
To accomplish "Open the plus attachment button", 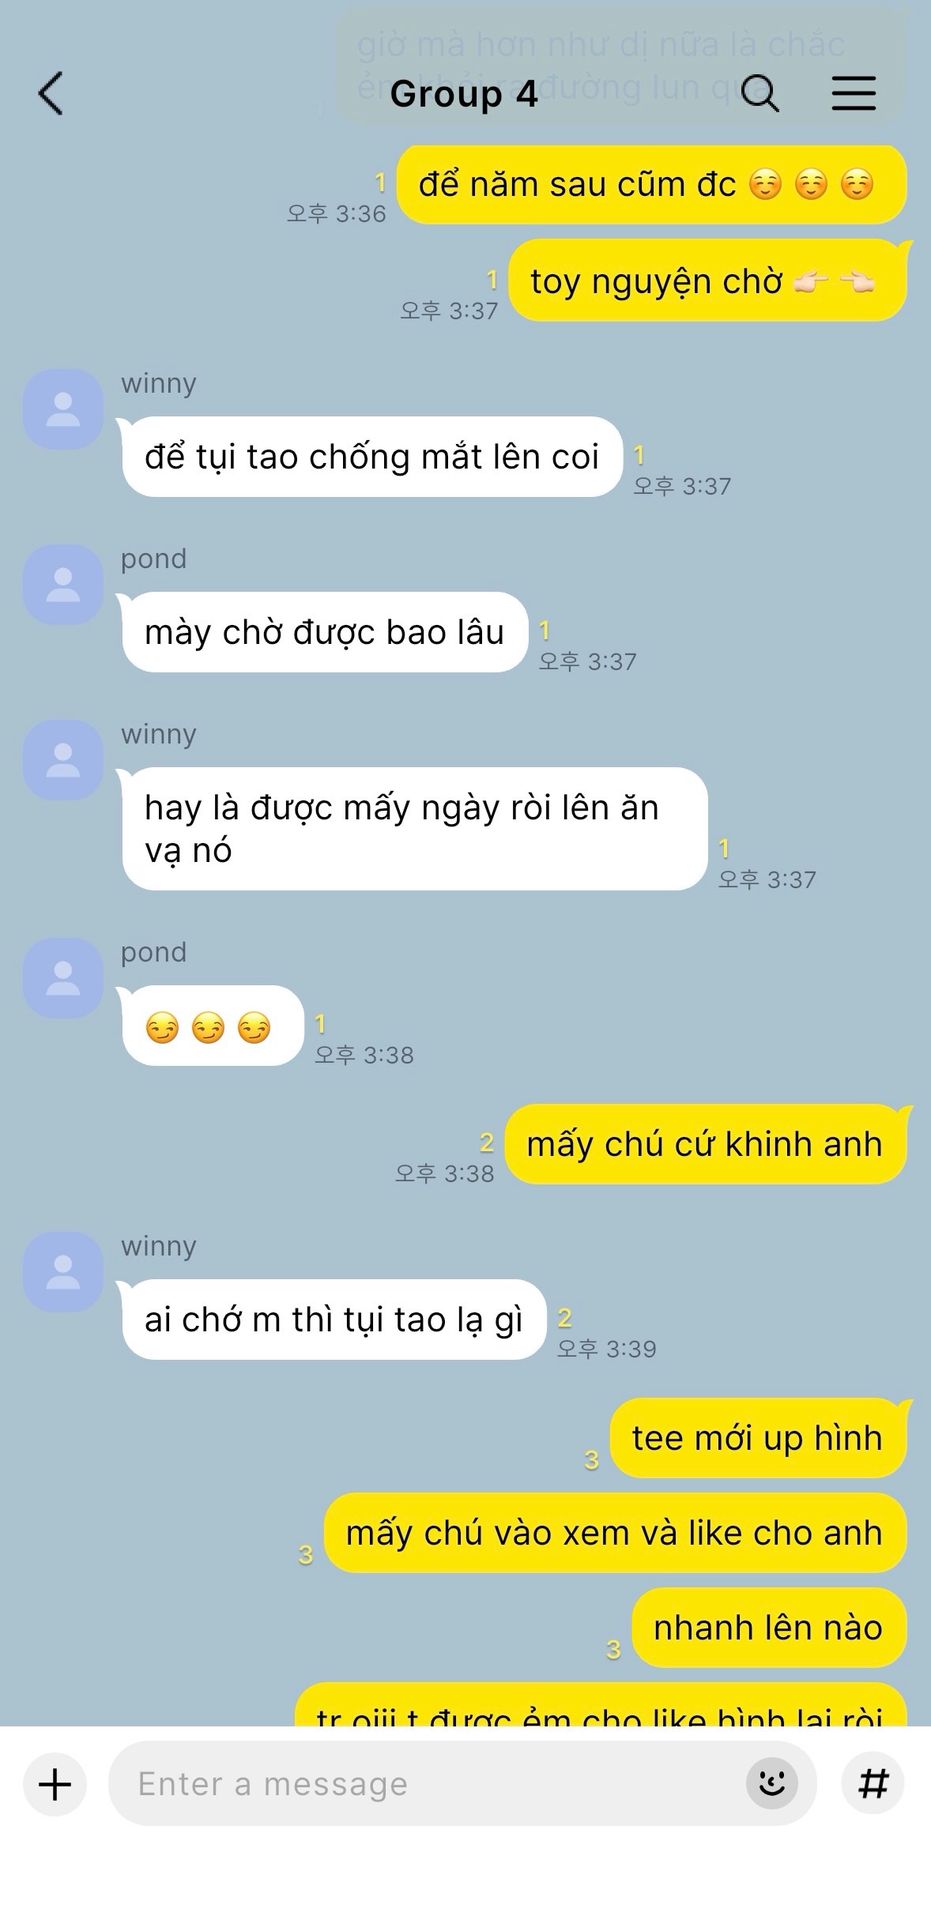I will [55, 1784].
